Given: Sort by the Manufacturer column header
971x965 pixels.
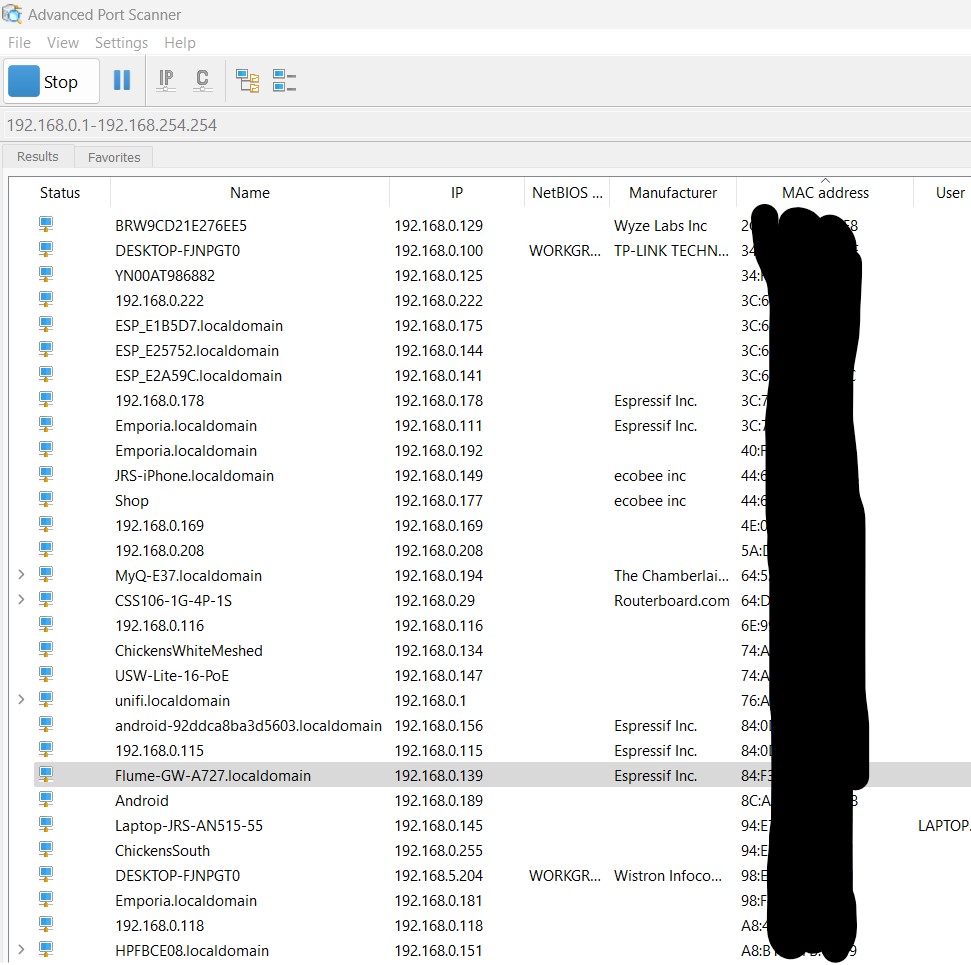Looking at the screenshot, I should click(x=673, y=193).
